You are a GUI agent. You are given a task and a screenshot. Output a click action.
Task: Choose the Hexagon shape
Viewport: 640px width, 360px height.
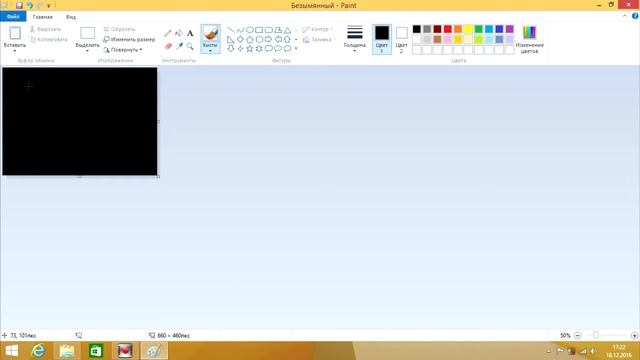click(x=259, y=40)
